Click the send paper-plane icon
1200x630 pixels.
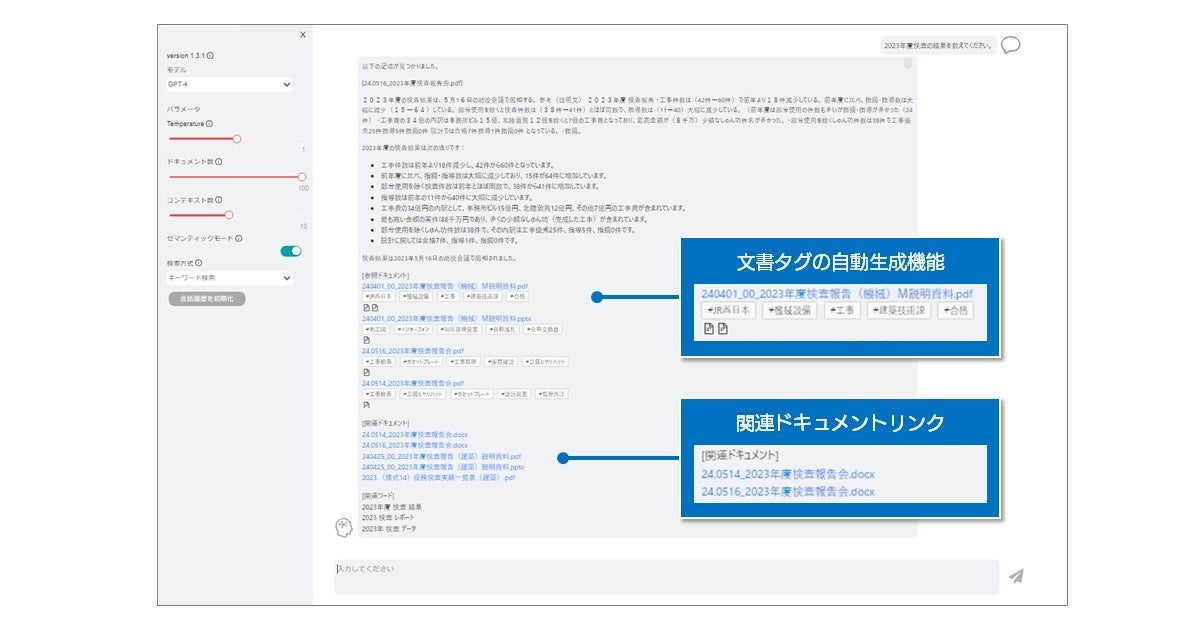[1016, 576]
